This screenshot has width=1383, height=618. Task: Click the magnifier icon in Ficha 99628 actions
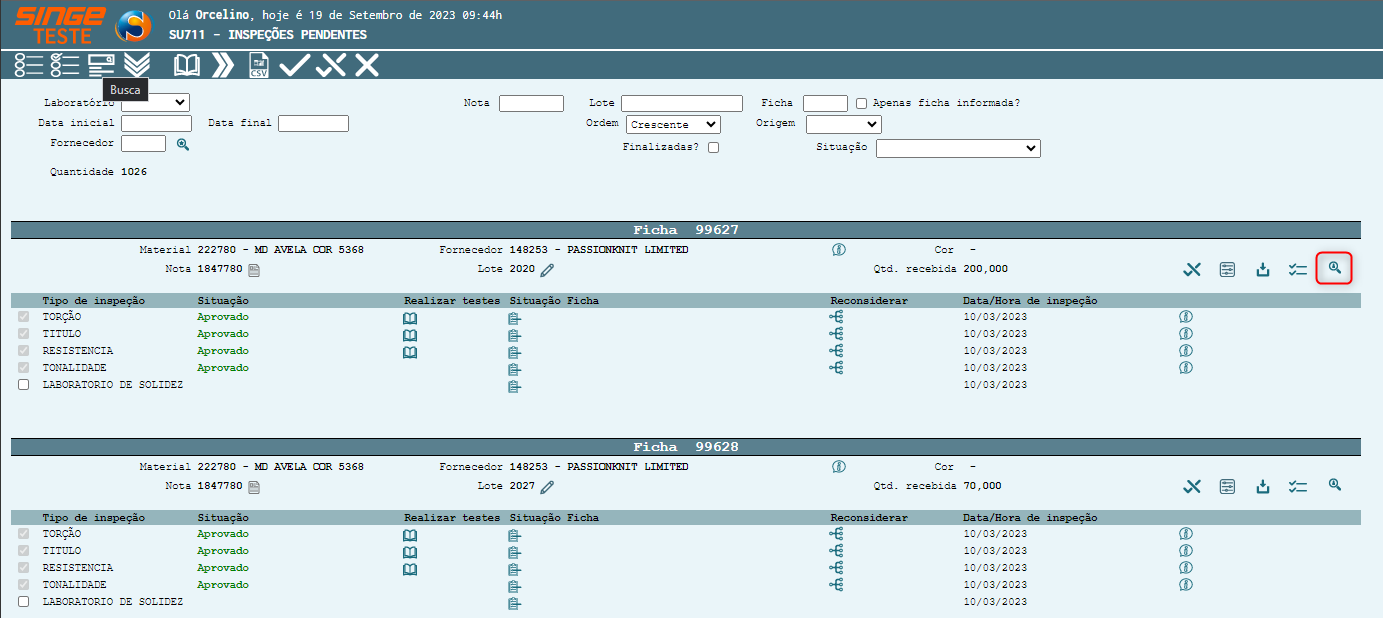pos(1334,485)
